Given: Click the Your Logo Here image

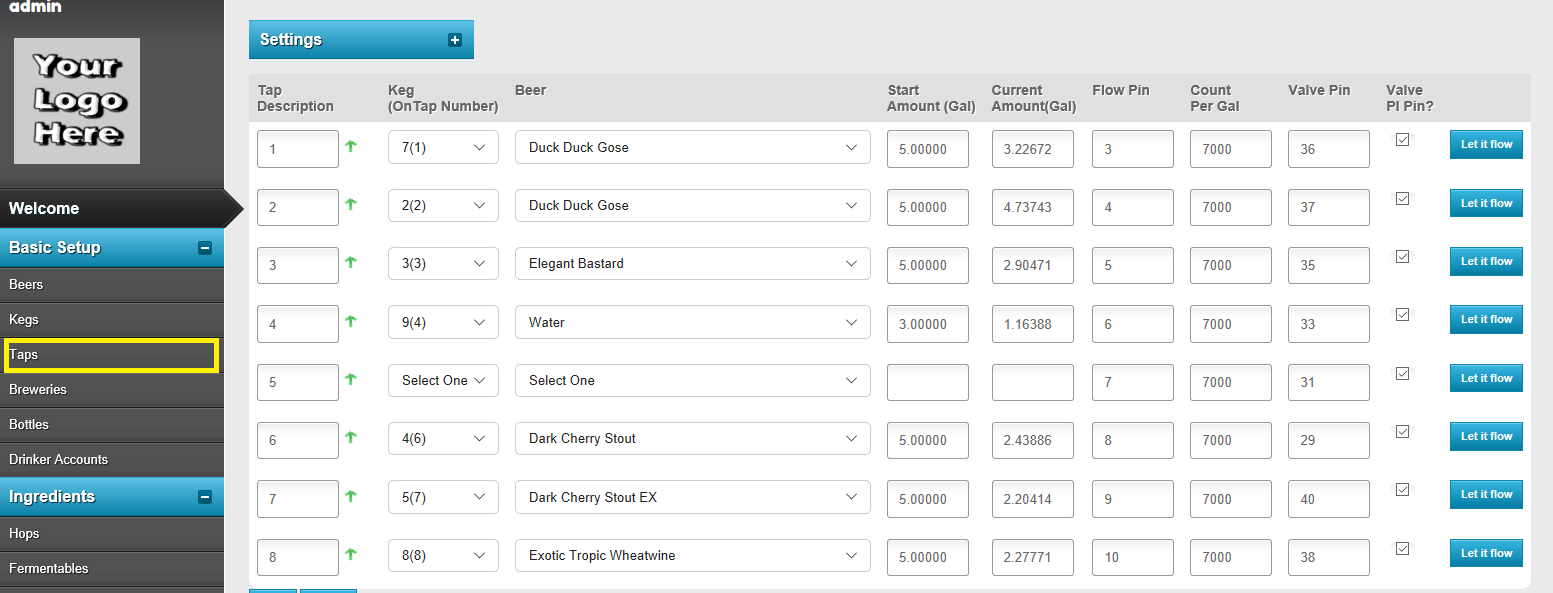Looking at the screenshot, I should coord(77,101).
